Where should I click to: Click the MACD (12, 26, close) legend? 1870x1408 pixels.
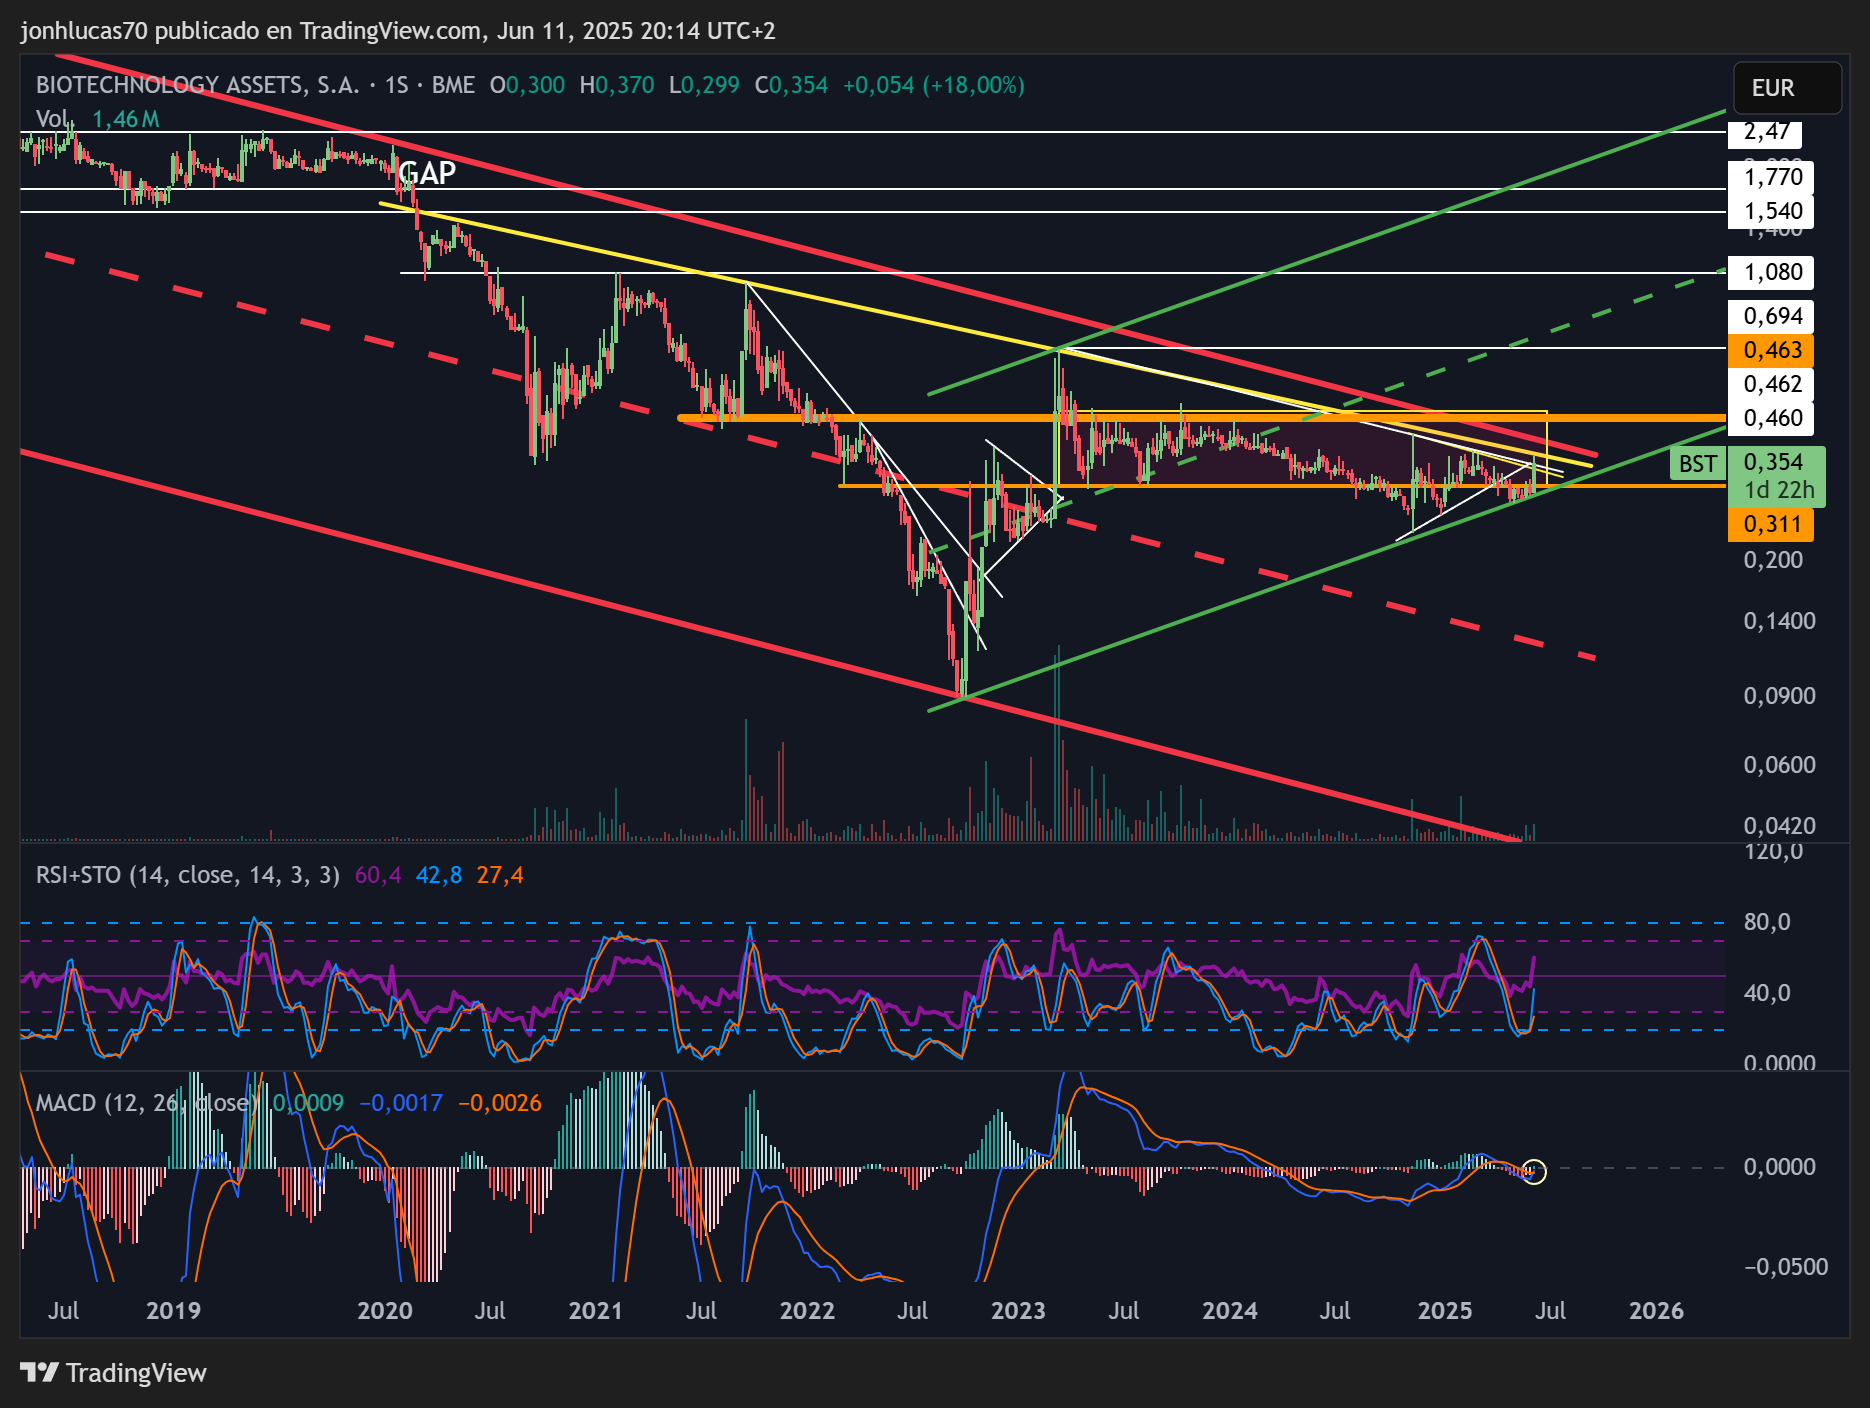click(x=147, y=1103)
